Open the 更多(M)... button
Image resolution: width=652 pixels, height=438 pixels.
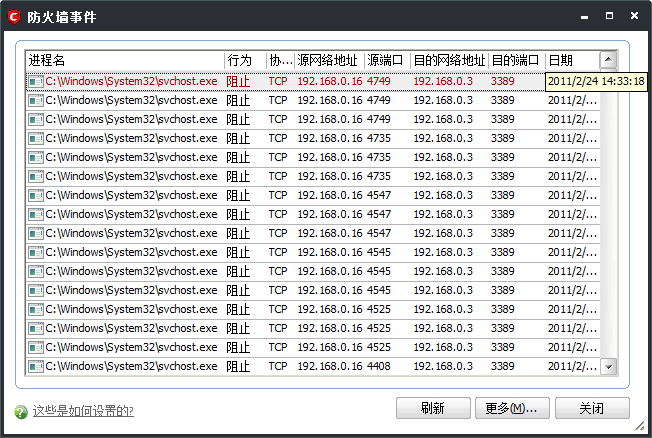click(512, 408)
